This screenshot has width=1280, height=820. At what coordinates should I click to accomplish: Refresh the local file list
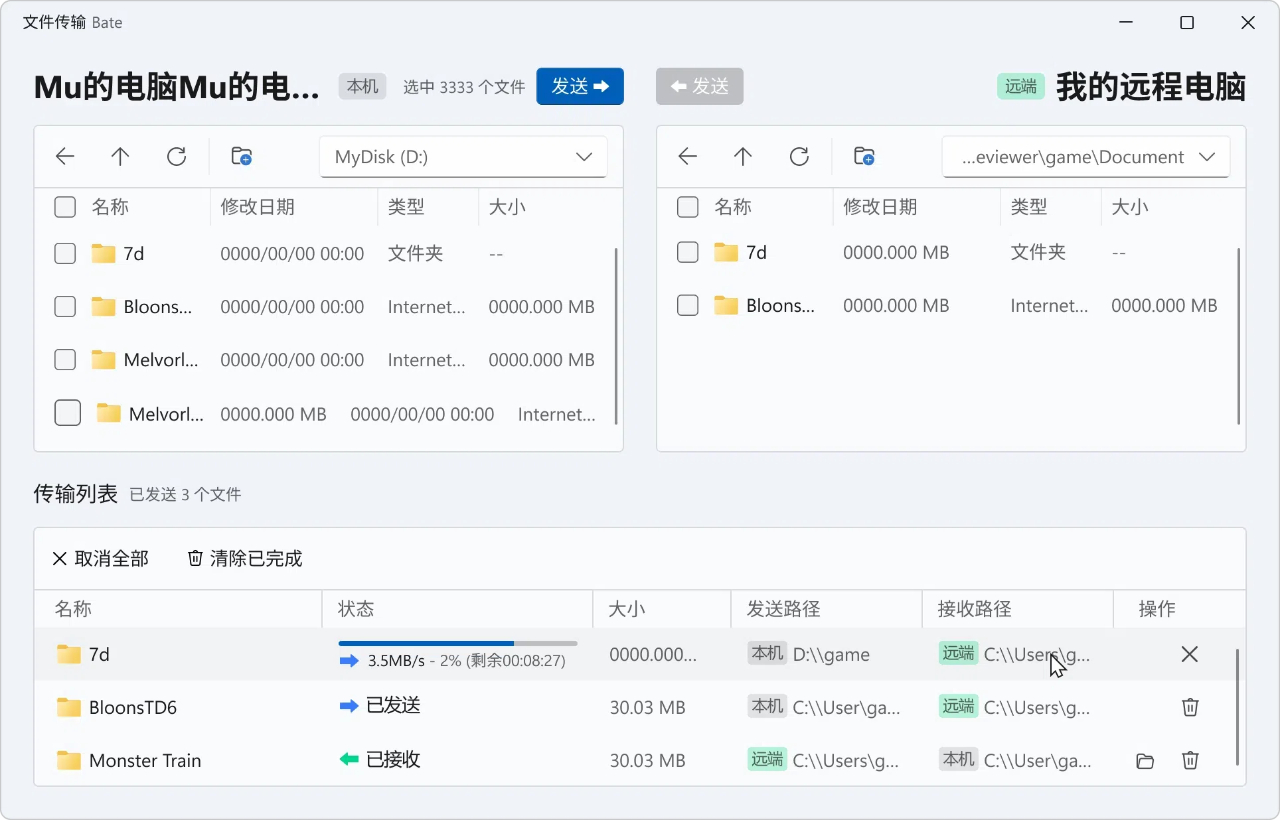point(177,156)
